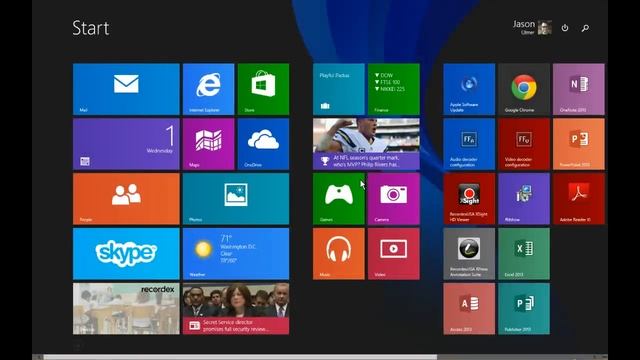Screen dimensions: 640x360
Task: Open the Travel tile labeled Playful Padua
Action: tap(339, 89)
